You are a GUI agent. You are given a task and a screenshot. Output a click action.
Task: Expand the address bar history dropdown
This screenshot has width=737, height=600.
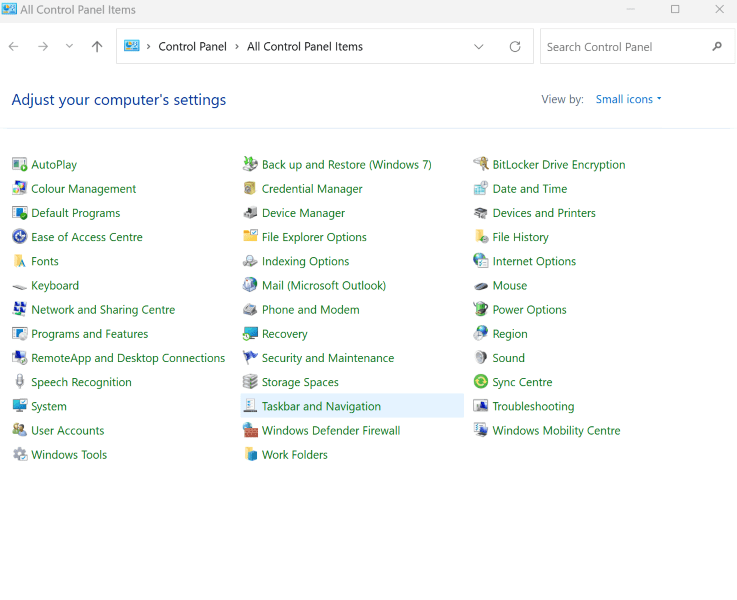[479, 47]
